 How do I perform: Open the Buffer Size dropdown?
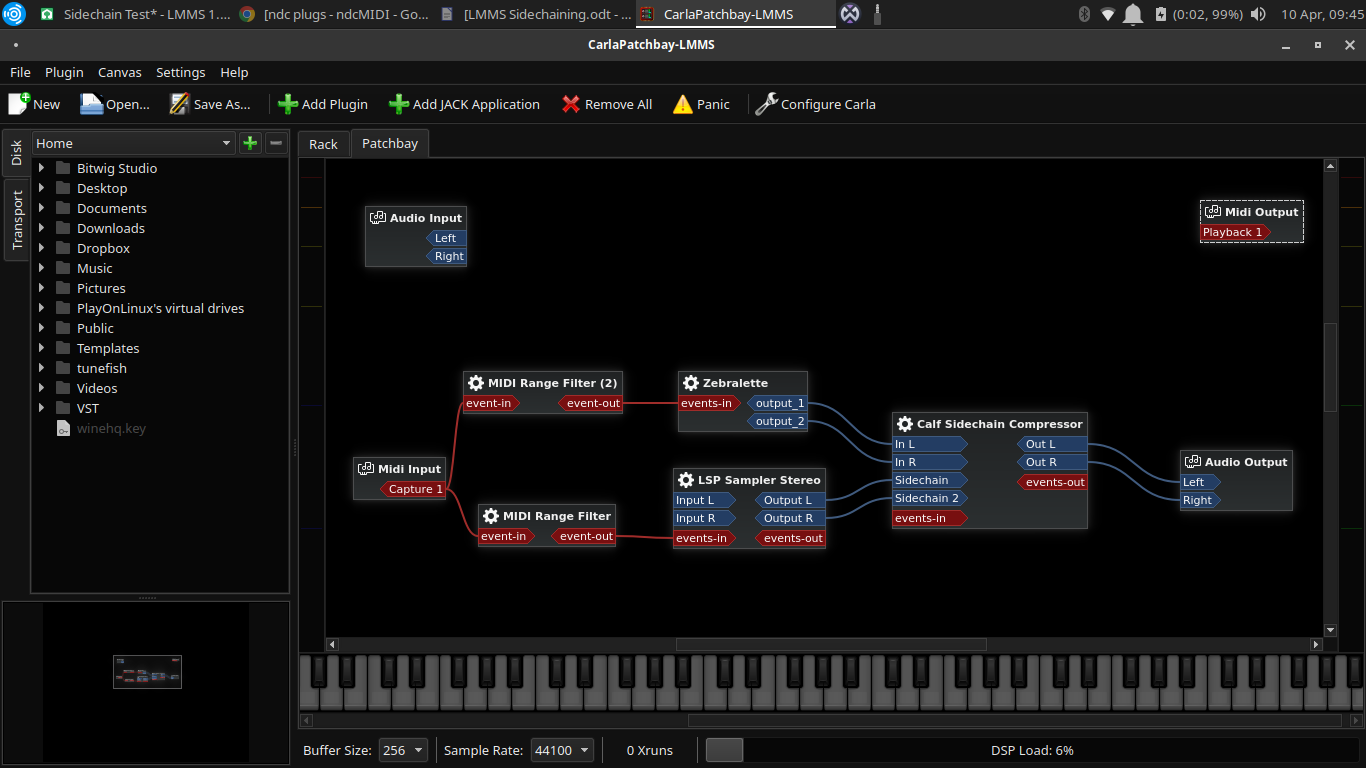pos(403,750)
